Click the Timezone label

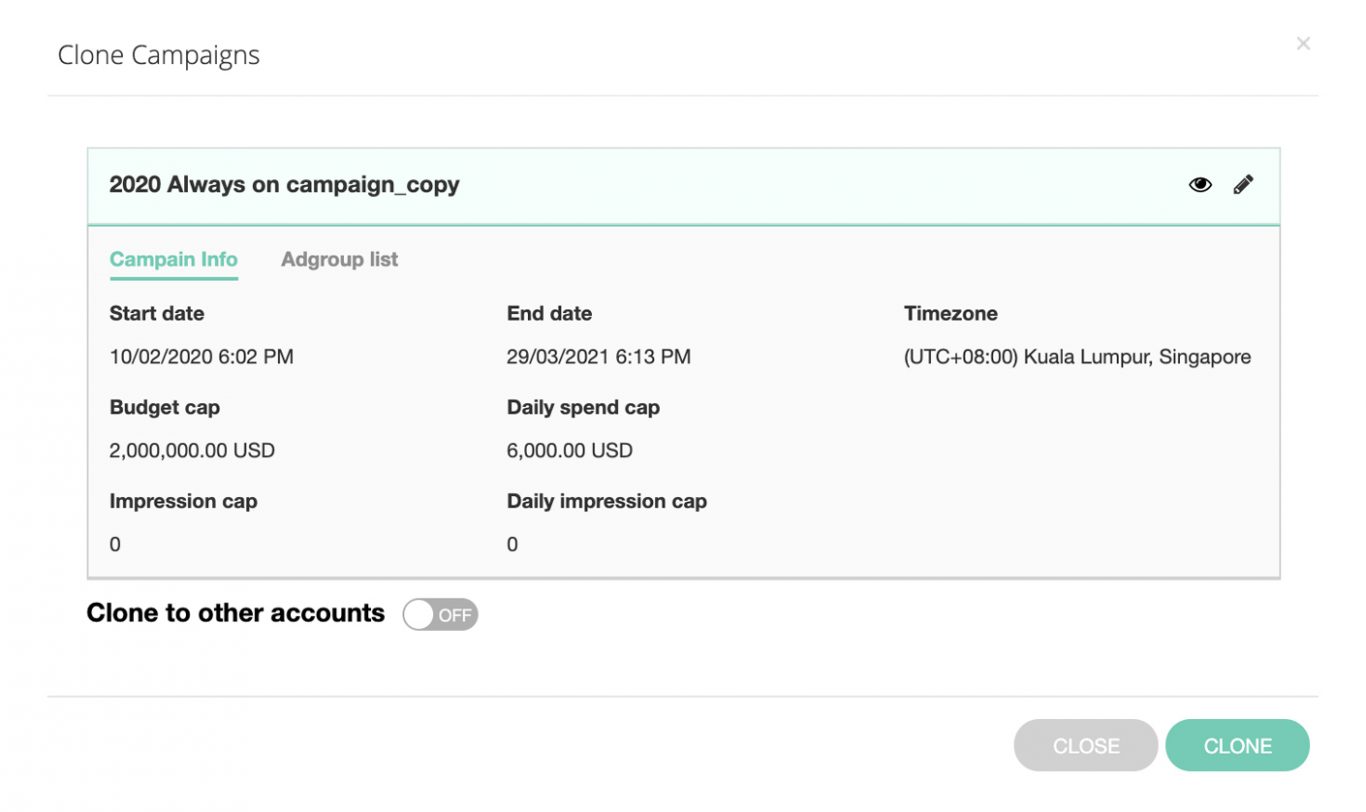pyautogui.click(x=951, y=313)
